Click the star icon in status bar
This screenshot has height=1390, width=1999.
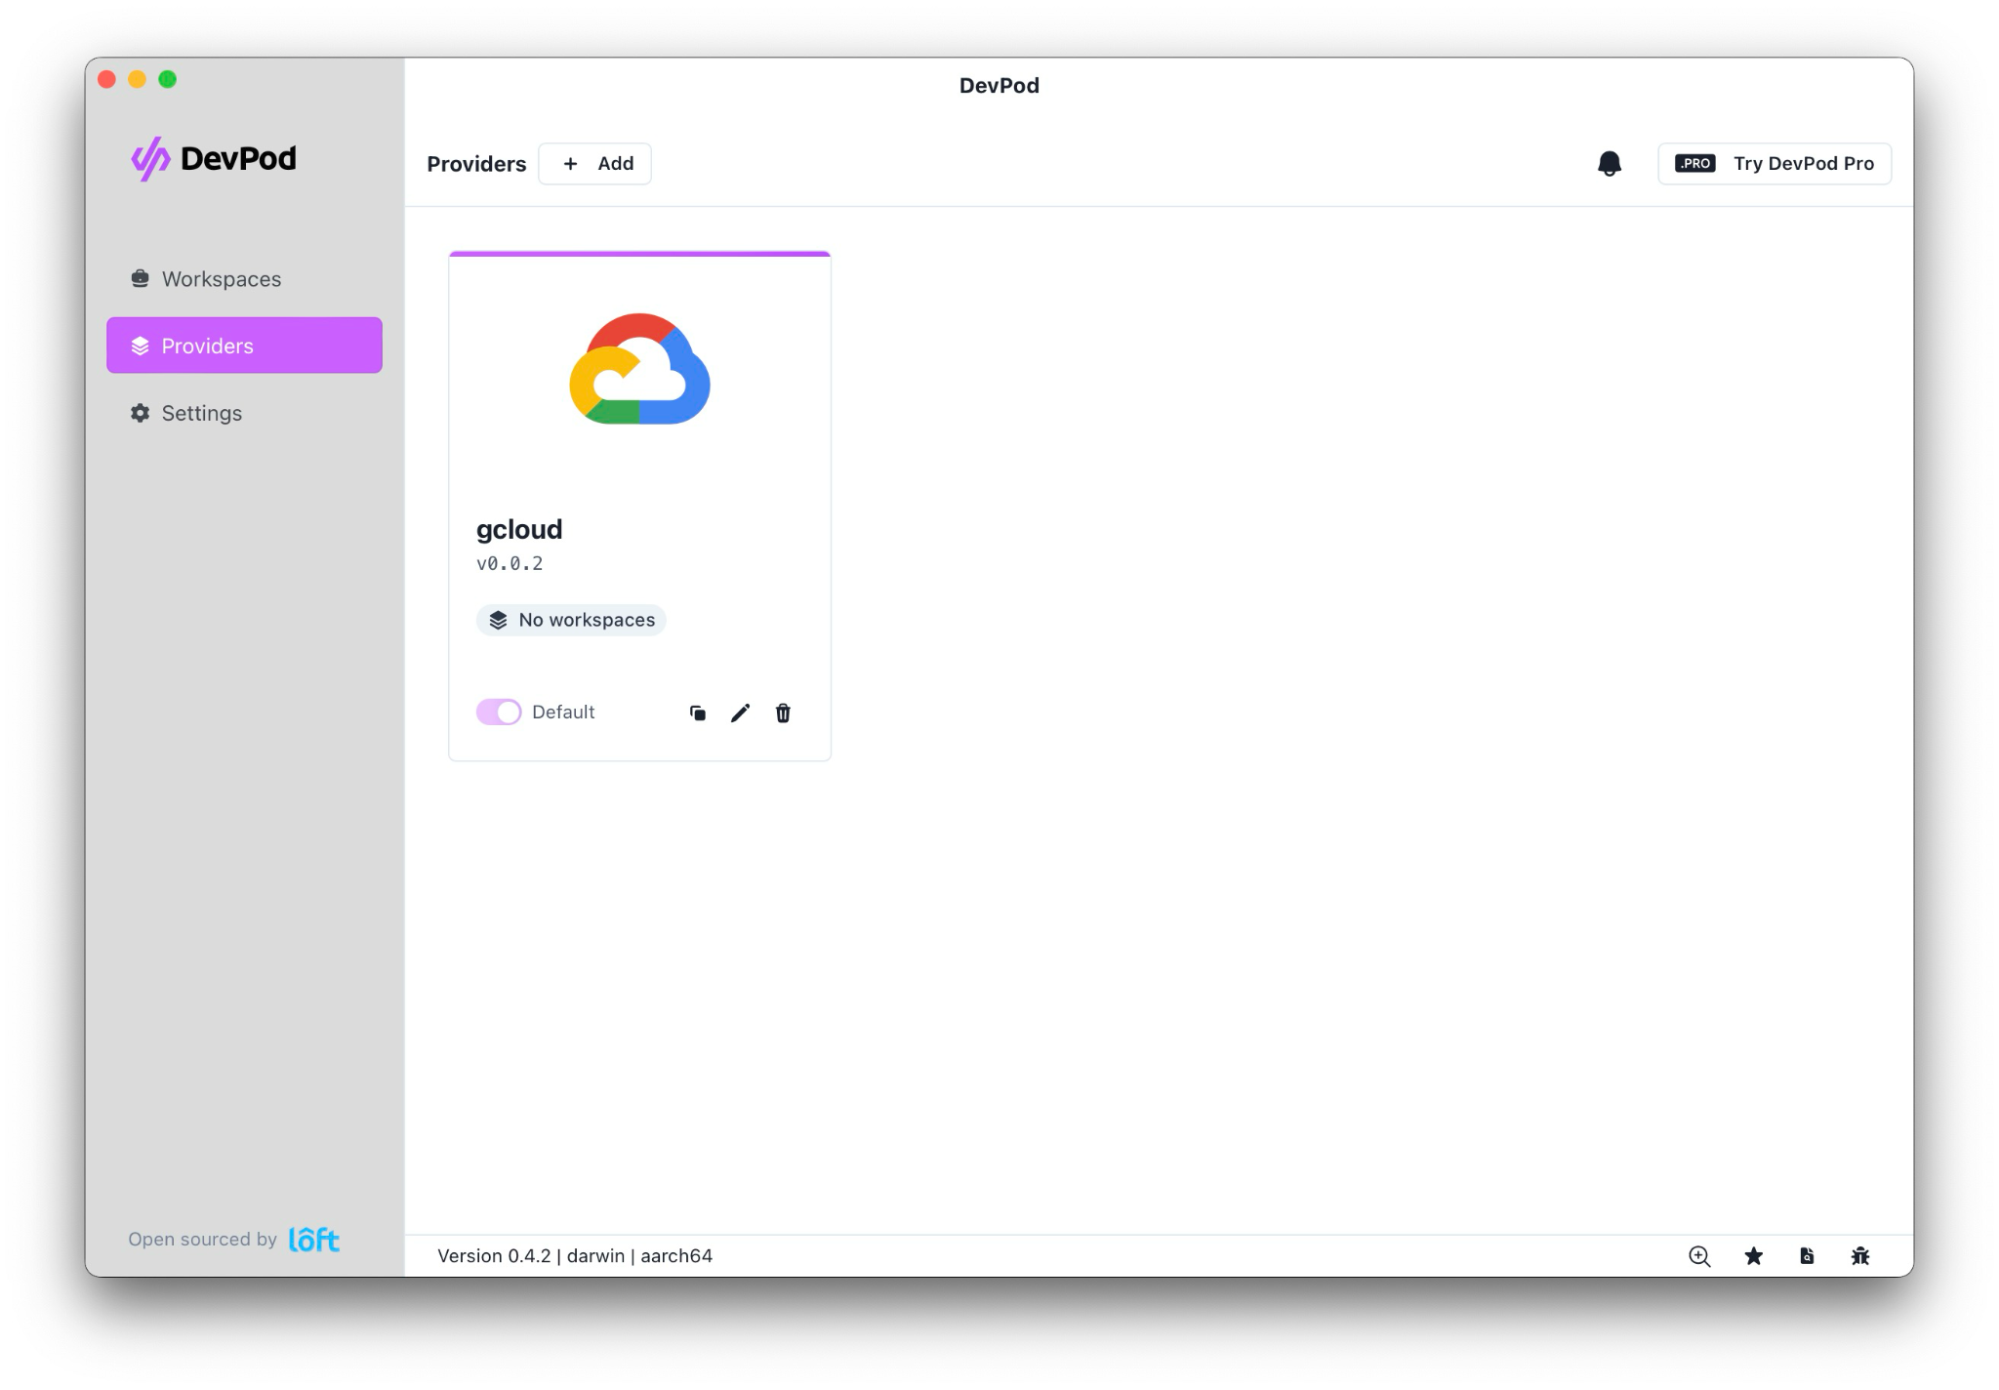1753,1256
